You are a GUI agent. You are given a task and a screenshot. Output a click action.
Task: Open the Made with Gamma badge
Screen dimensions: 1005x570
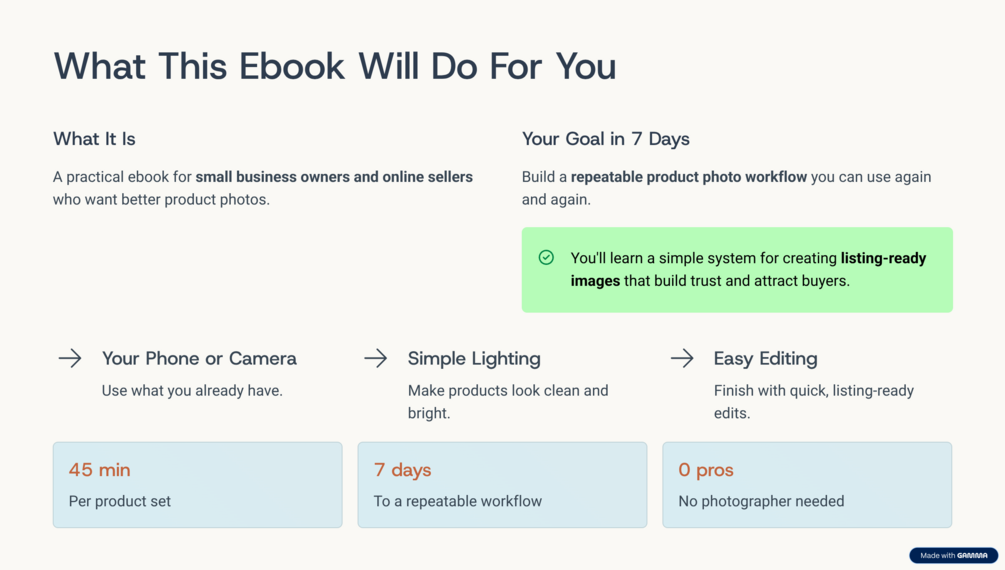pos(953,555)
